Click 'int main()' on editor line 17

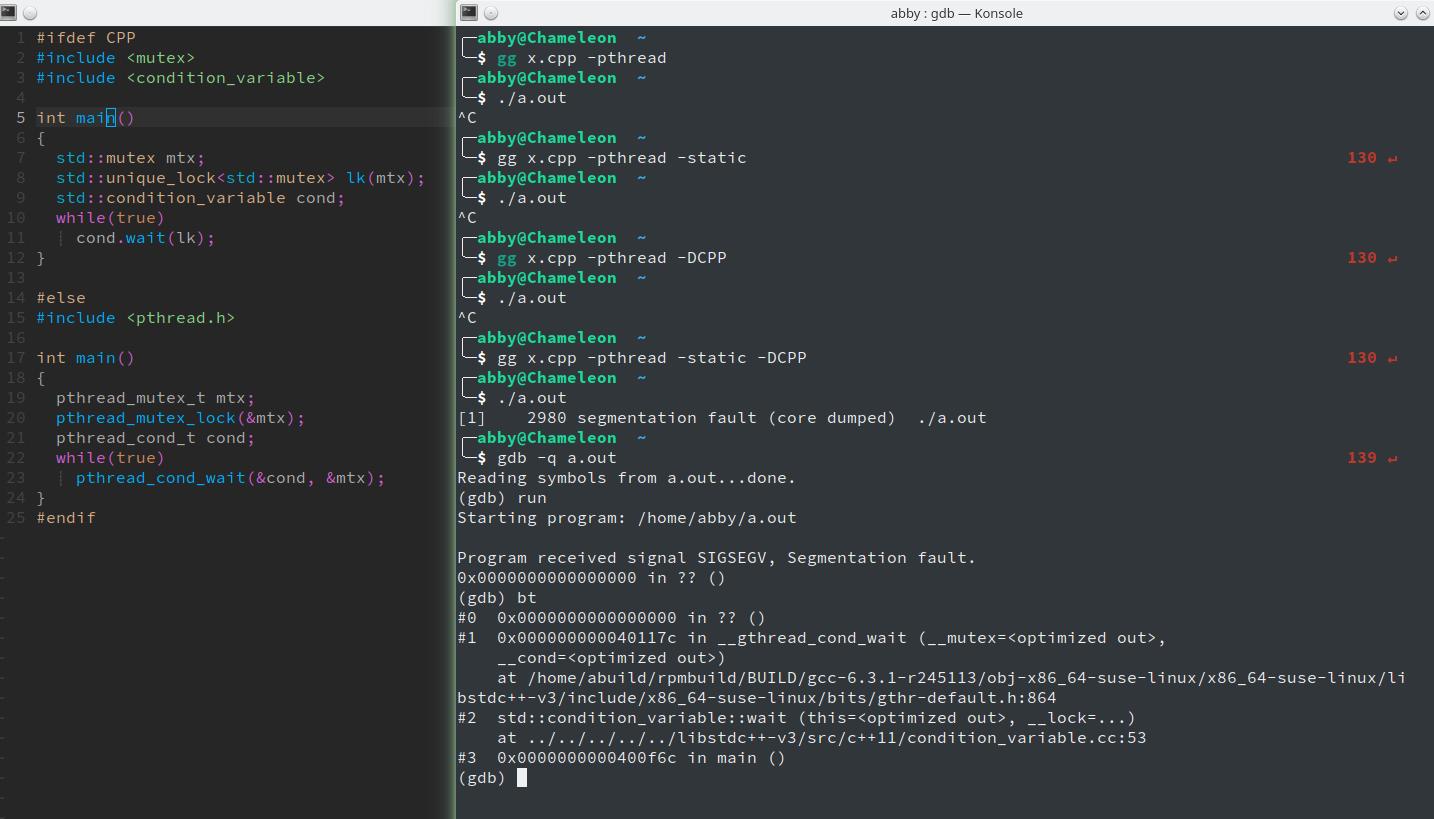pos(85,358)
